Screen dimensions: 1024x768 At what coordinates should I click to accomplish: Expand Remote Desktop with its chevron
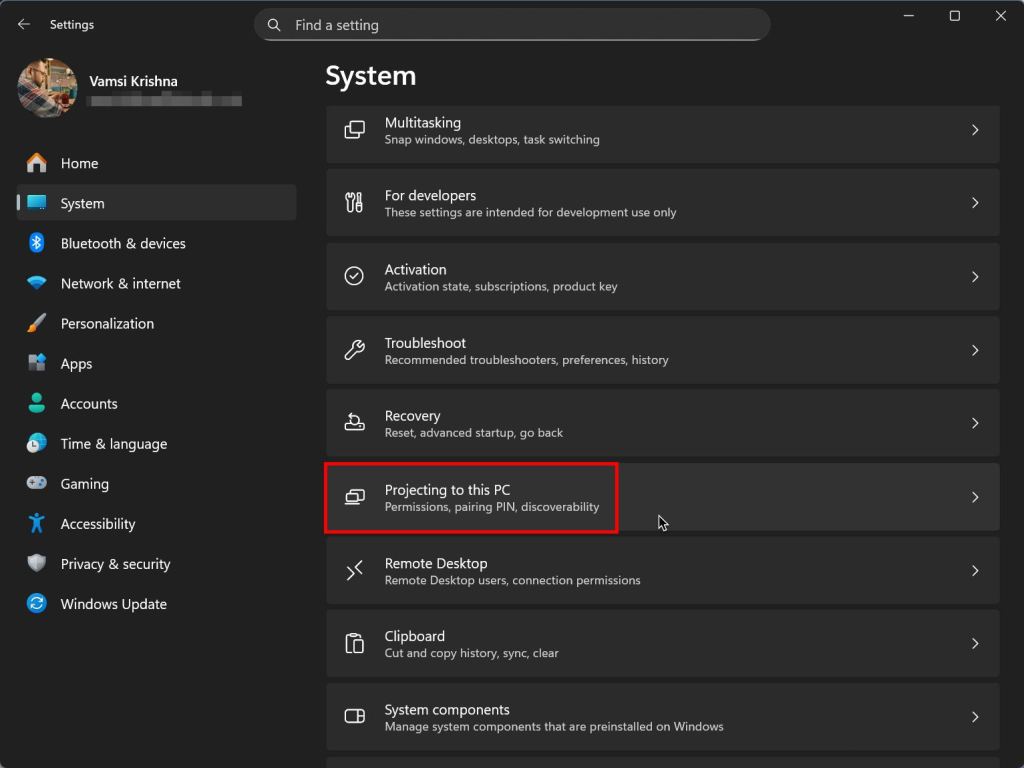click(975, 571)
